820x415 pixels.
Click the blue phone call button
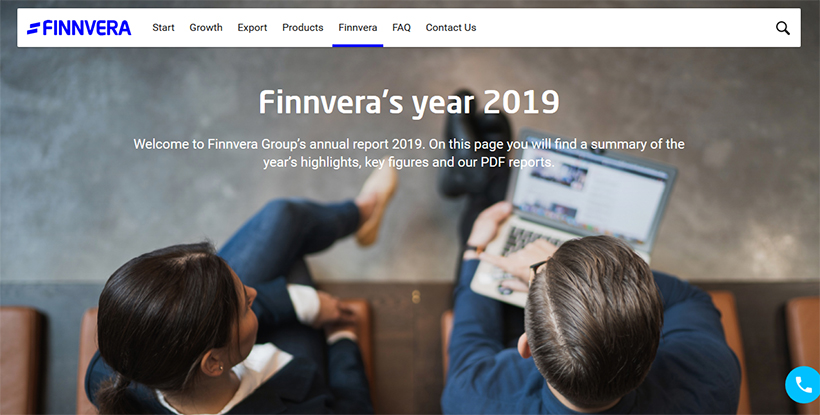tap(803, 385)
